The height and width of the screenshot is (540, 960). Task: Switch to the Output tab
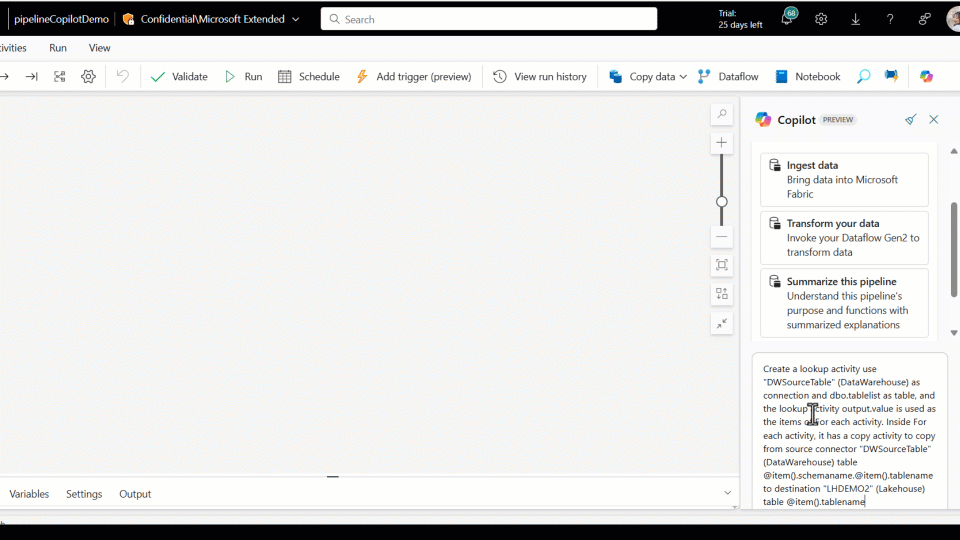[x=135, y=494]
